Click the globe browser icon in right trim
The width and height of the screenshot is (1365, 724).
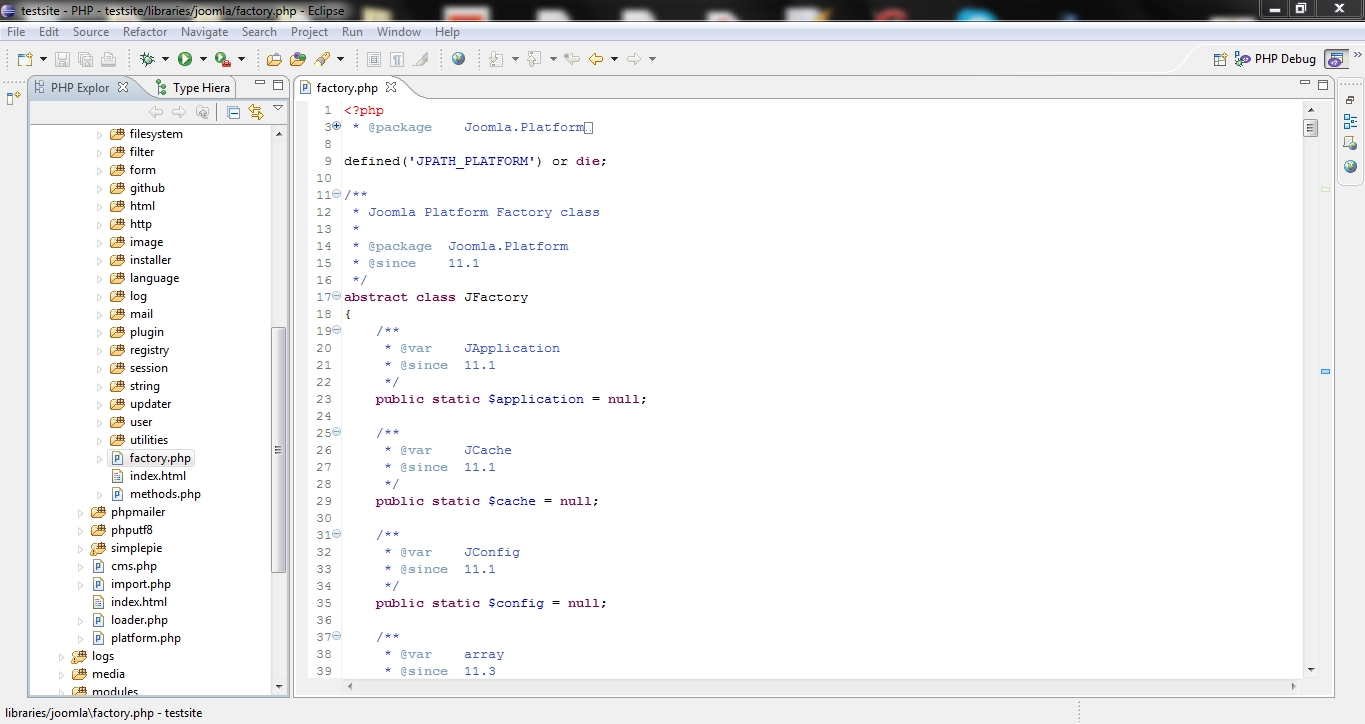(x=1350, y=166)
